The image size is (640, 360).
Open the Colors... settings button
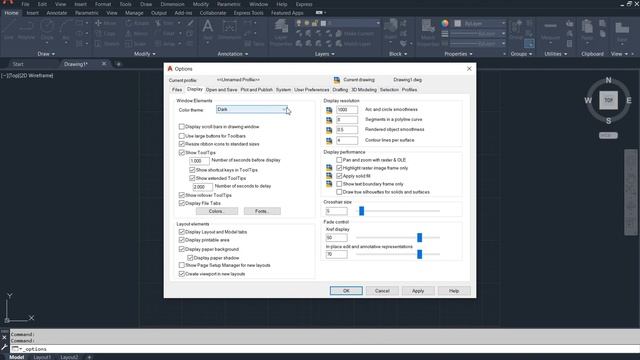(216, 211)
